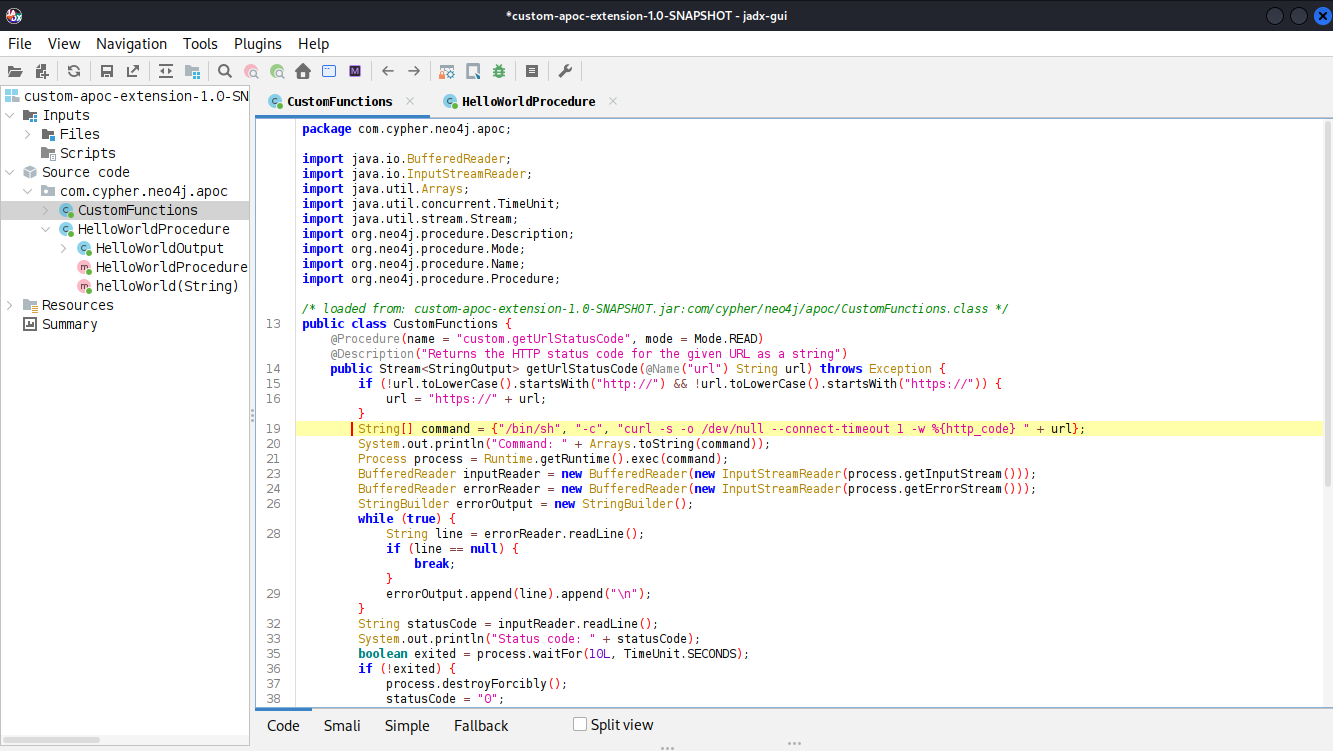Open the debugger via green bug icon
This screenshot has height=751, width=1333.
point(499,71)
